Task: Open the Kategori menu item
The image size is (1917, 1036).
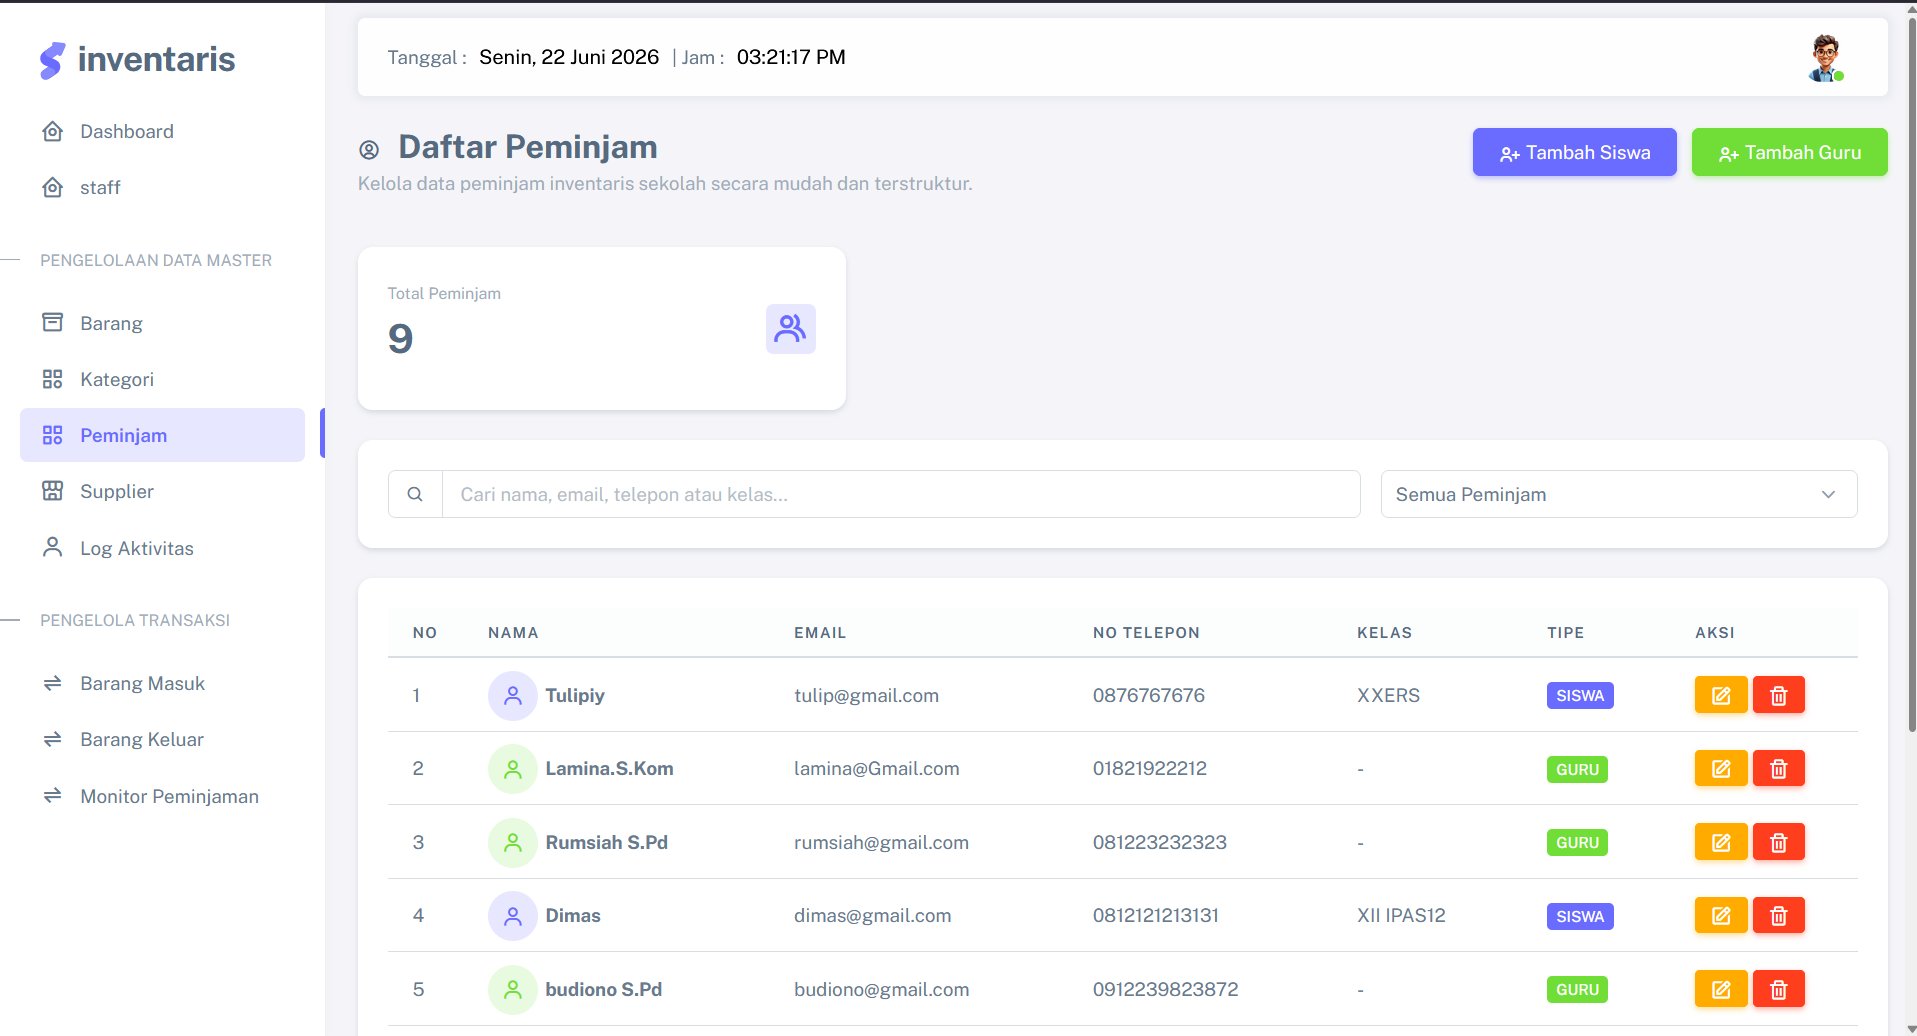Action: coord(162,379)
